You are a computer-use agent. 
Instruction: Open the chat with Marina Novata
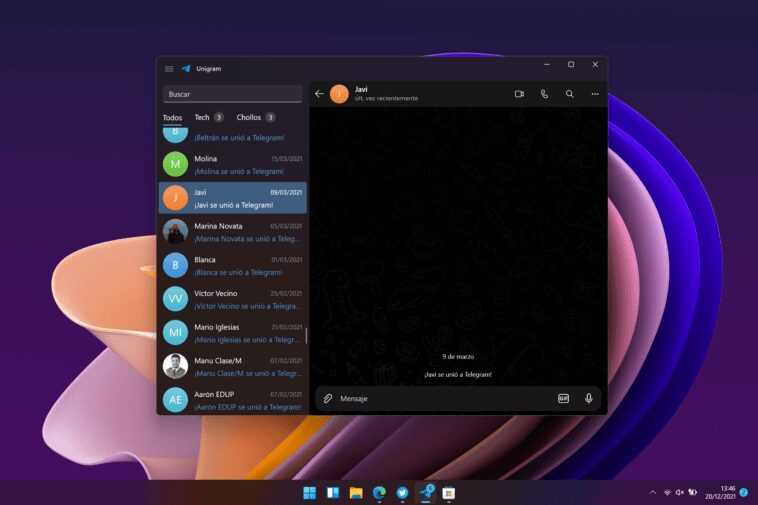[233, 231]
